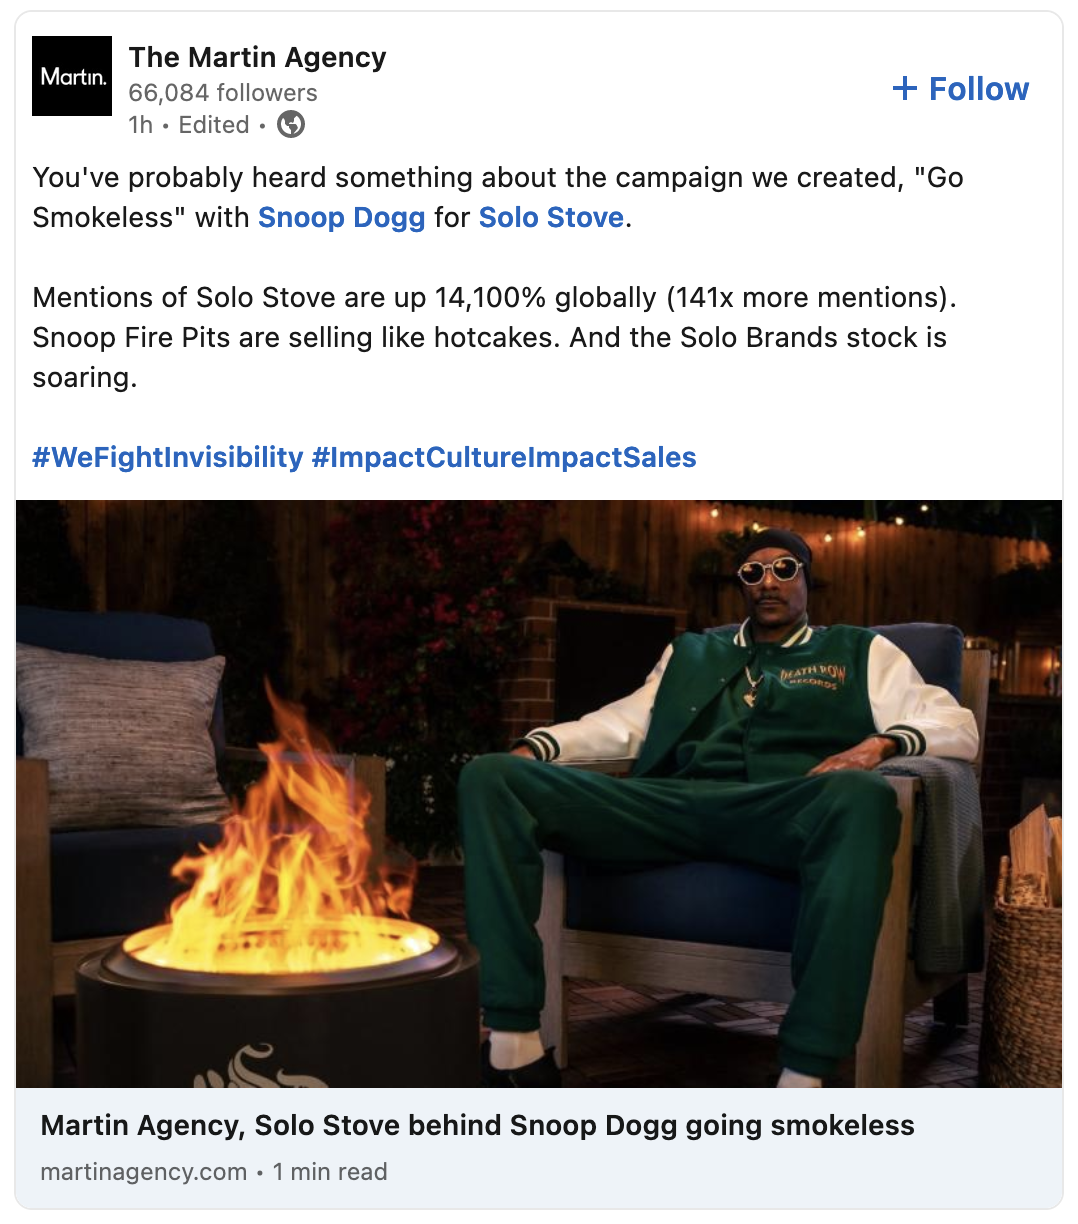Open the Snoop Dogg mention link

coord(341,218)
